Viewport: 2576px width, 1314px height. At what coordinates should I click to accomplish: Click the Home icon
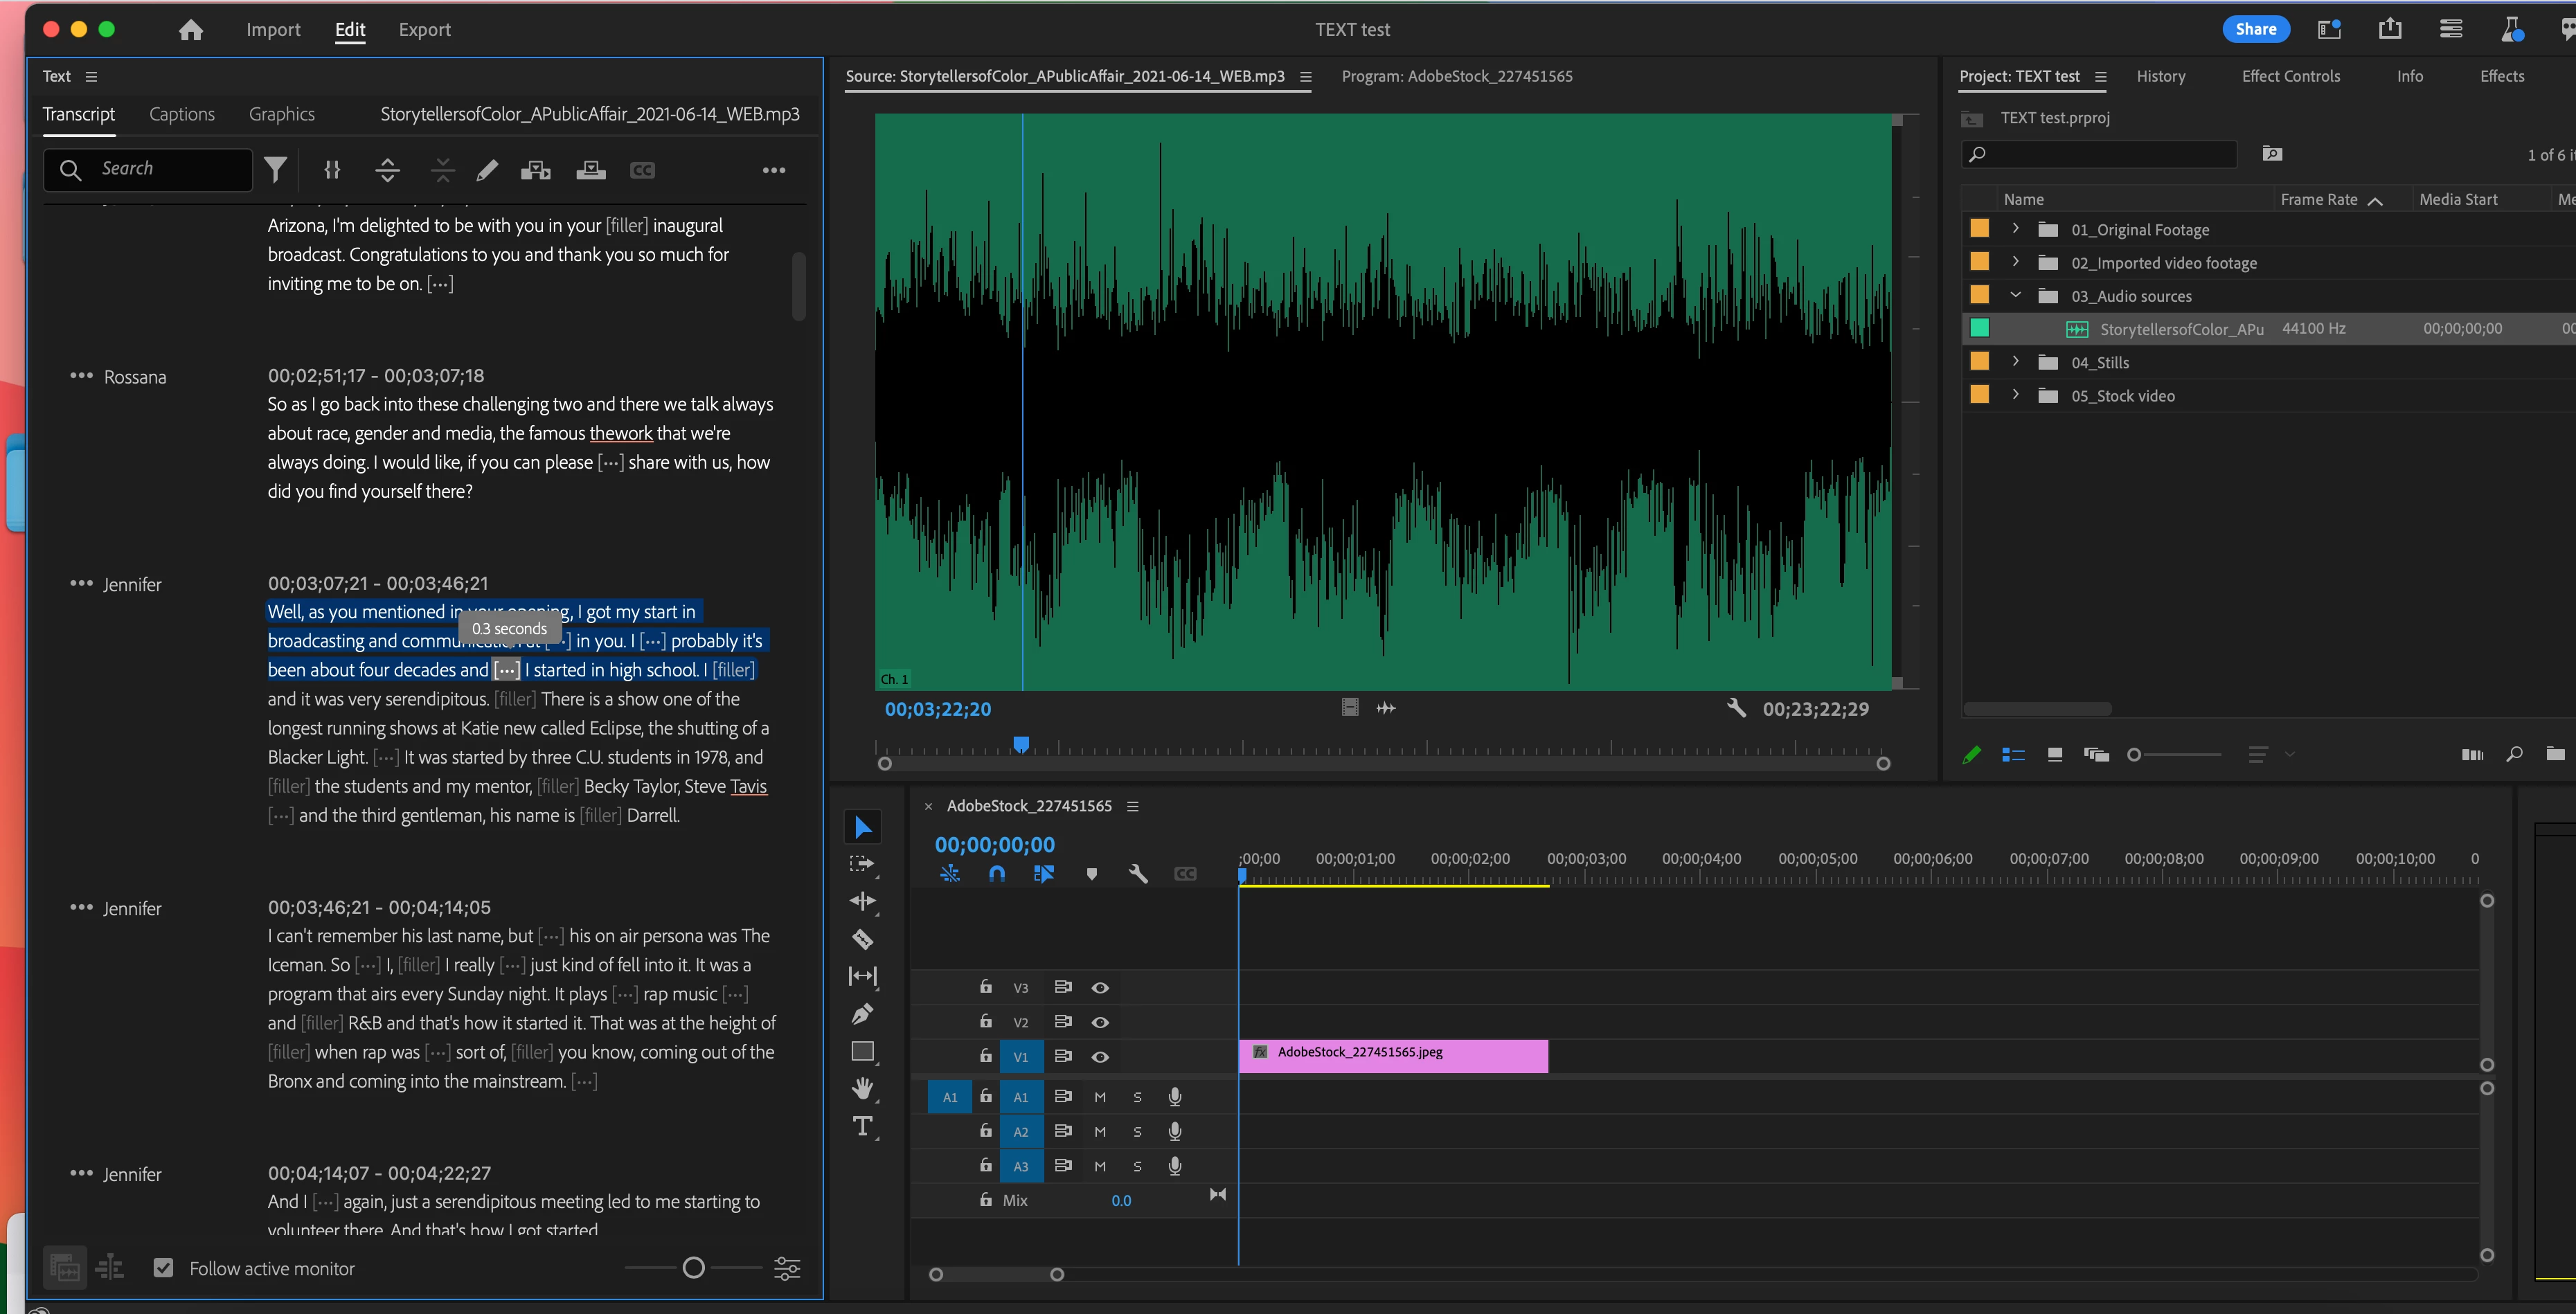coord(191,30)
